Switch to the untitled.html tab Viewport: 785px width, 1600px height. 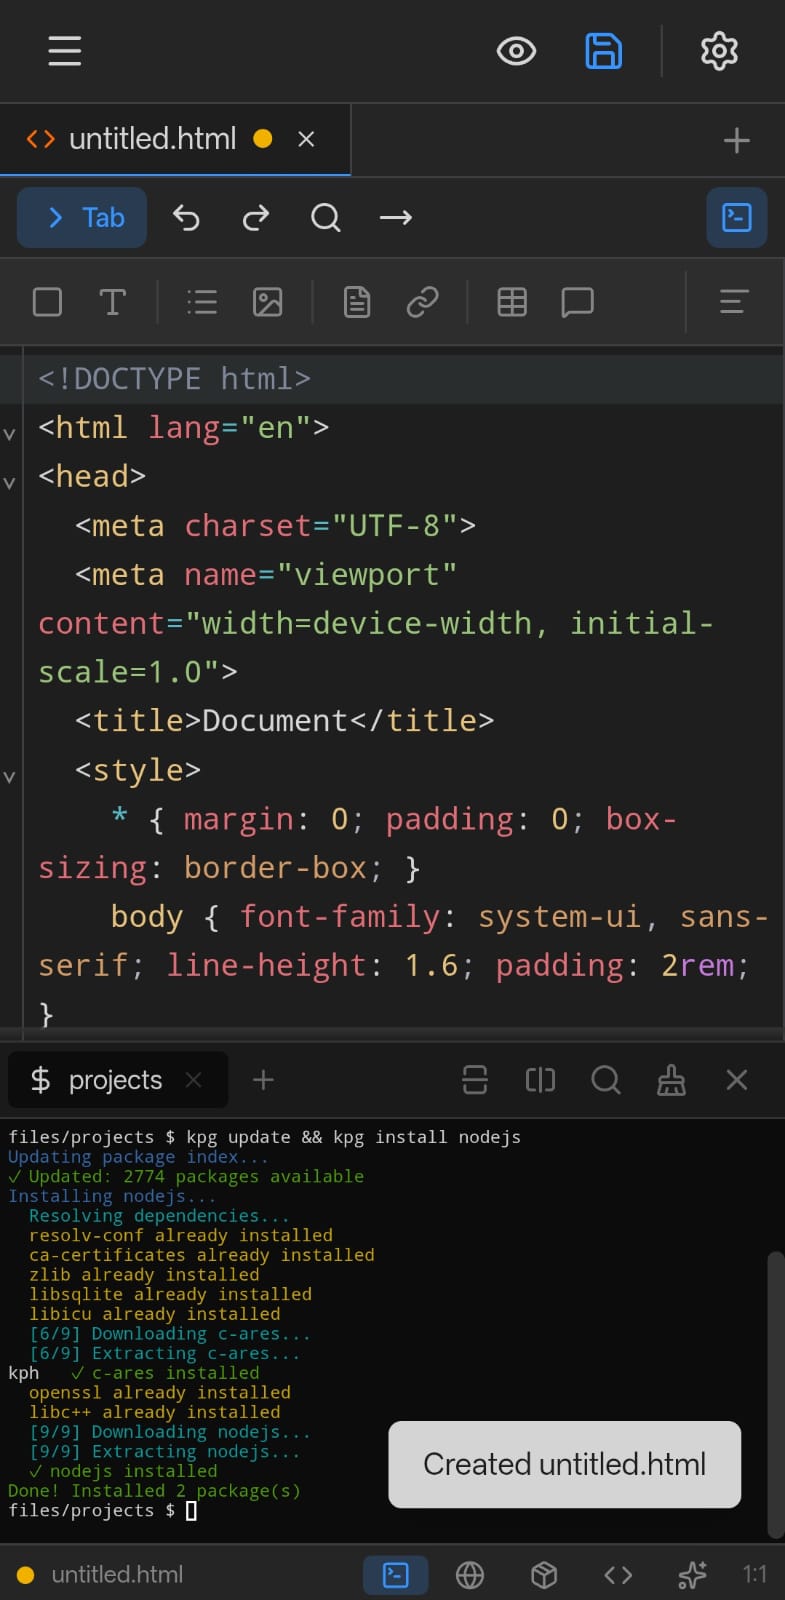tap(152, 139)
